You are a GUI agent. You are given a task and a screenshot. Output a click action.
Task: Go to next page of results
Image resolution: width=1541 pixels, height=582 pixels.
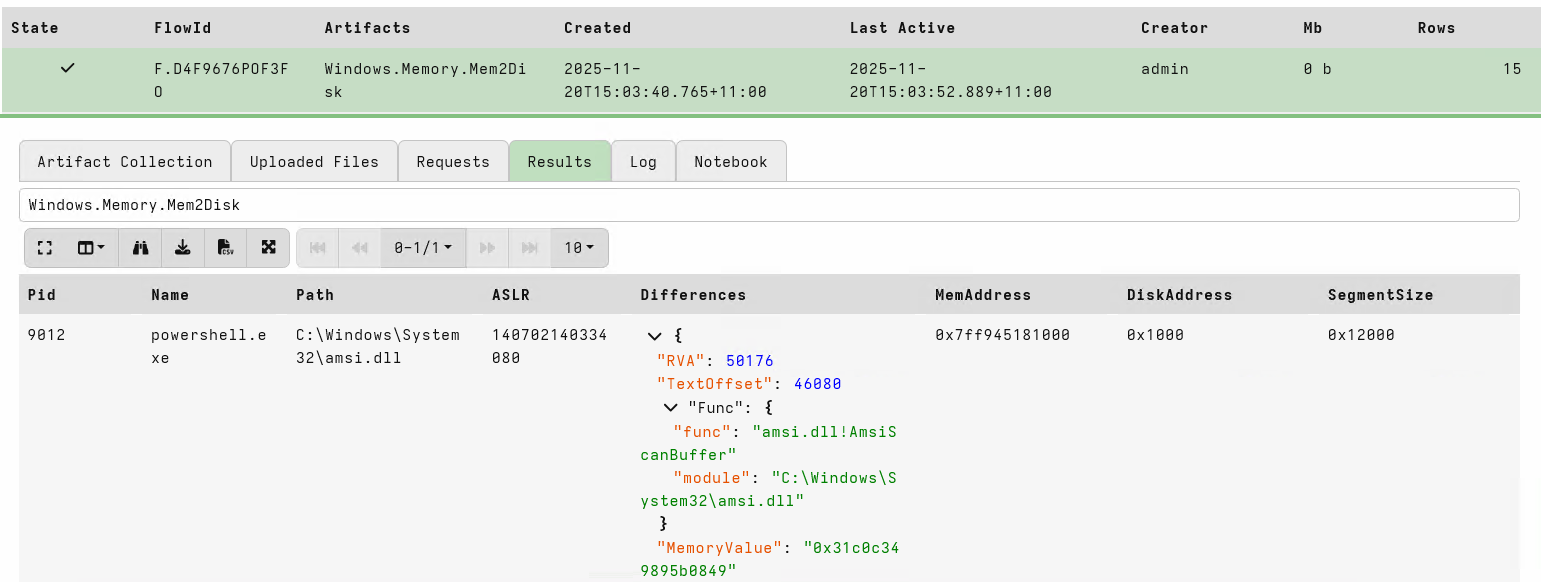click(x=487, y=248)
